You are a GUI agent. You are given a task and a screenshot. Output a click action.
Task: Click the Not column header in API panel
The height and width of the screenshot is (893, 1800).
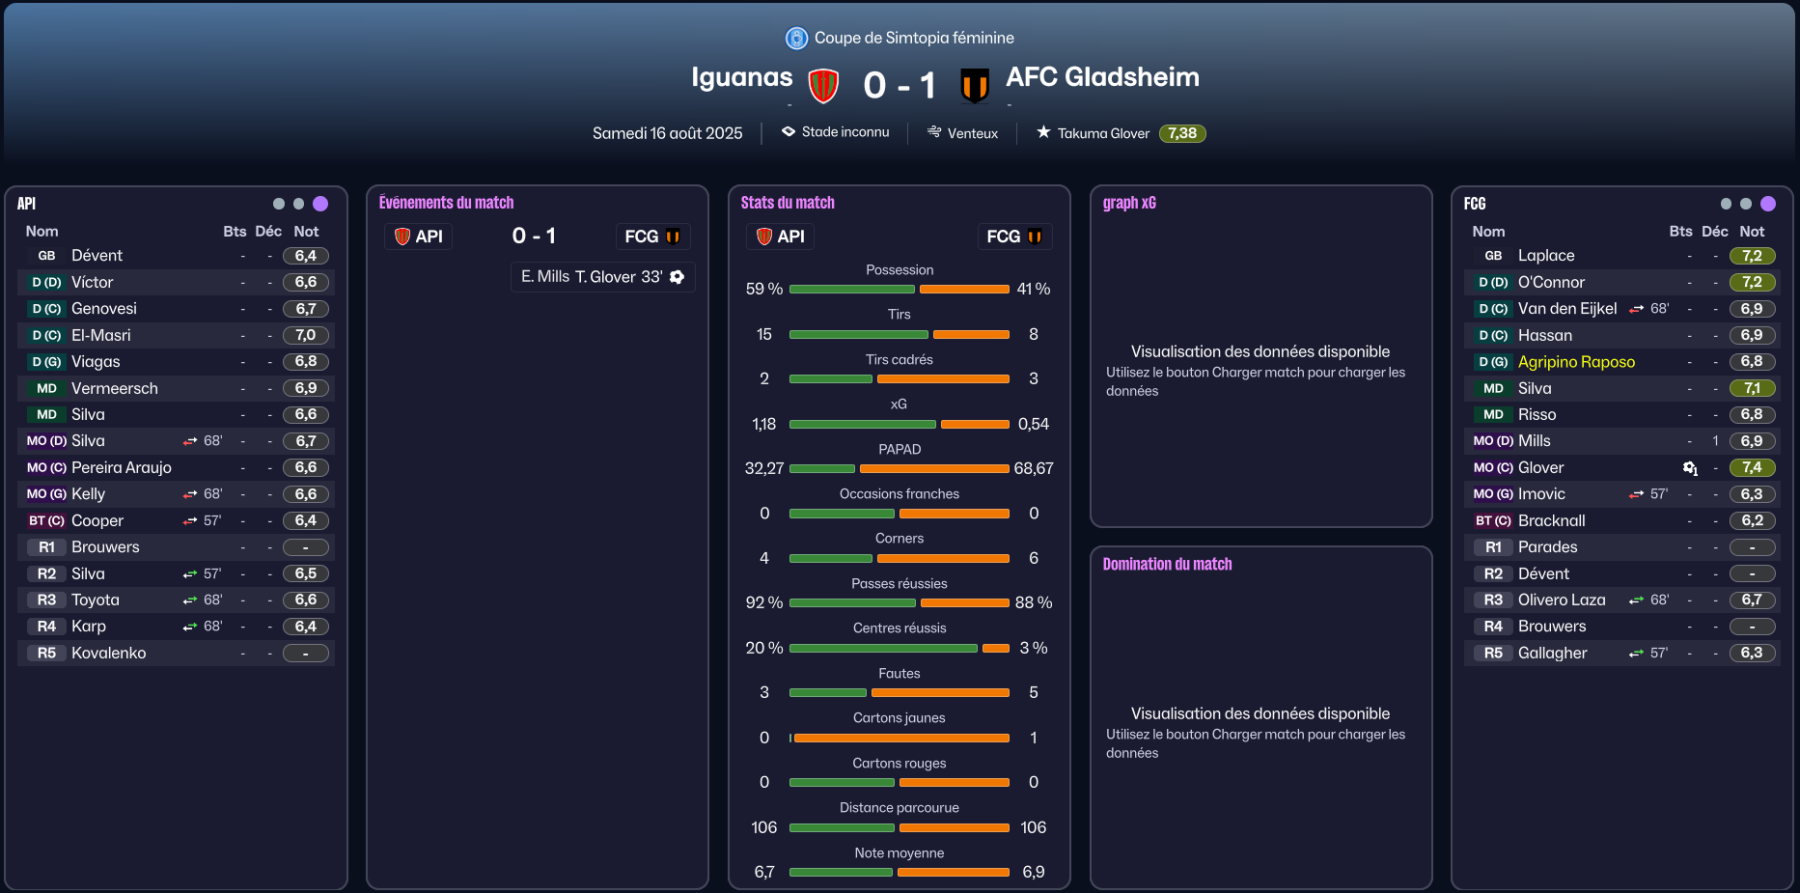(x=306, y=231)
